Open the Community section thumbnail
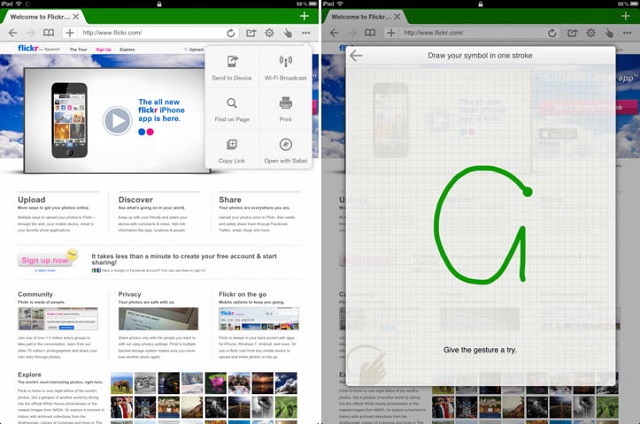This screenshot has height=424, width=640. point(58,319)
